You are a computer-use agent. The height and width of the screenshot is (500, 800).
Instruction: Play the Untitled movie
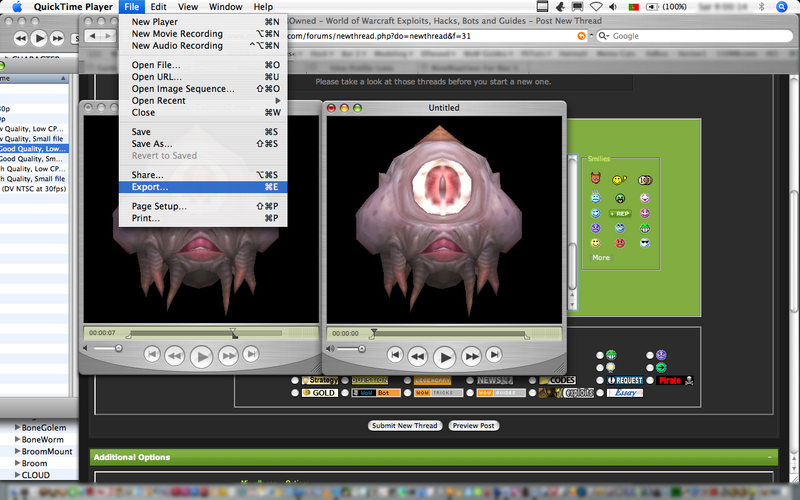(x=445, y=357)
